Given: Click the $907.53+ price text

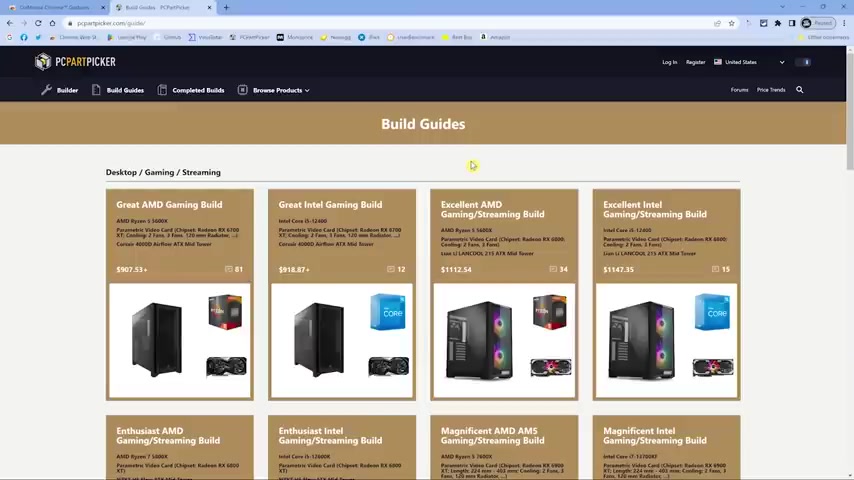Looking at the screenshot, I should [x=132, y=270].
